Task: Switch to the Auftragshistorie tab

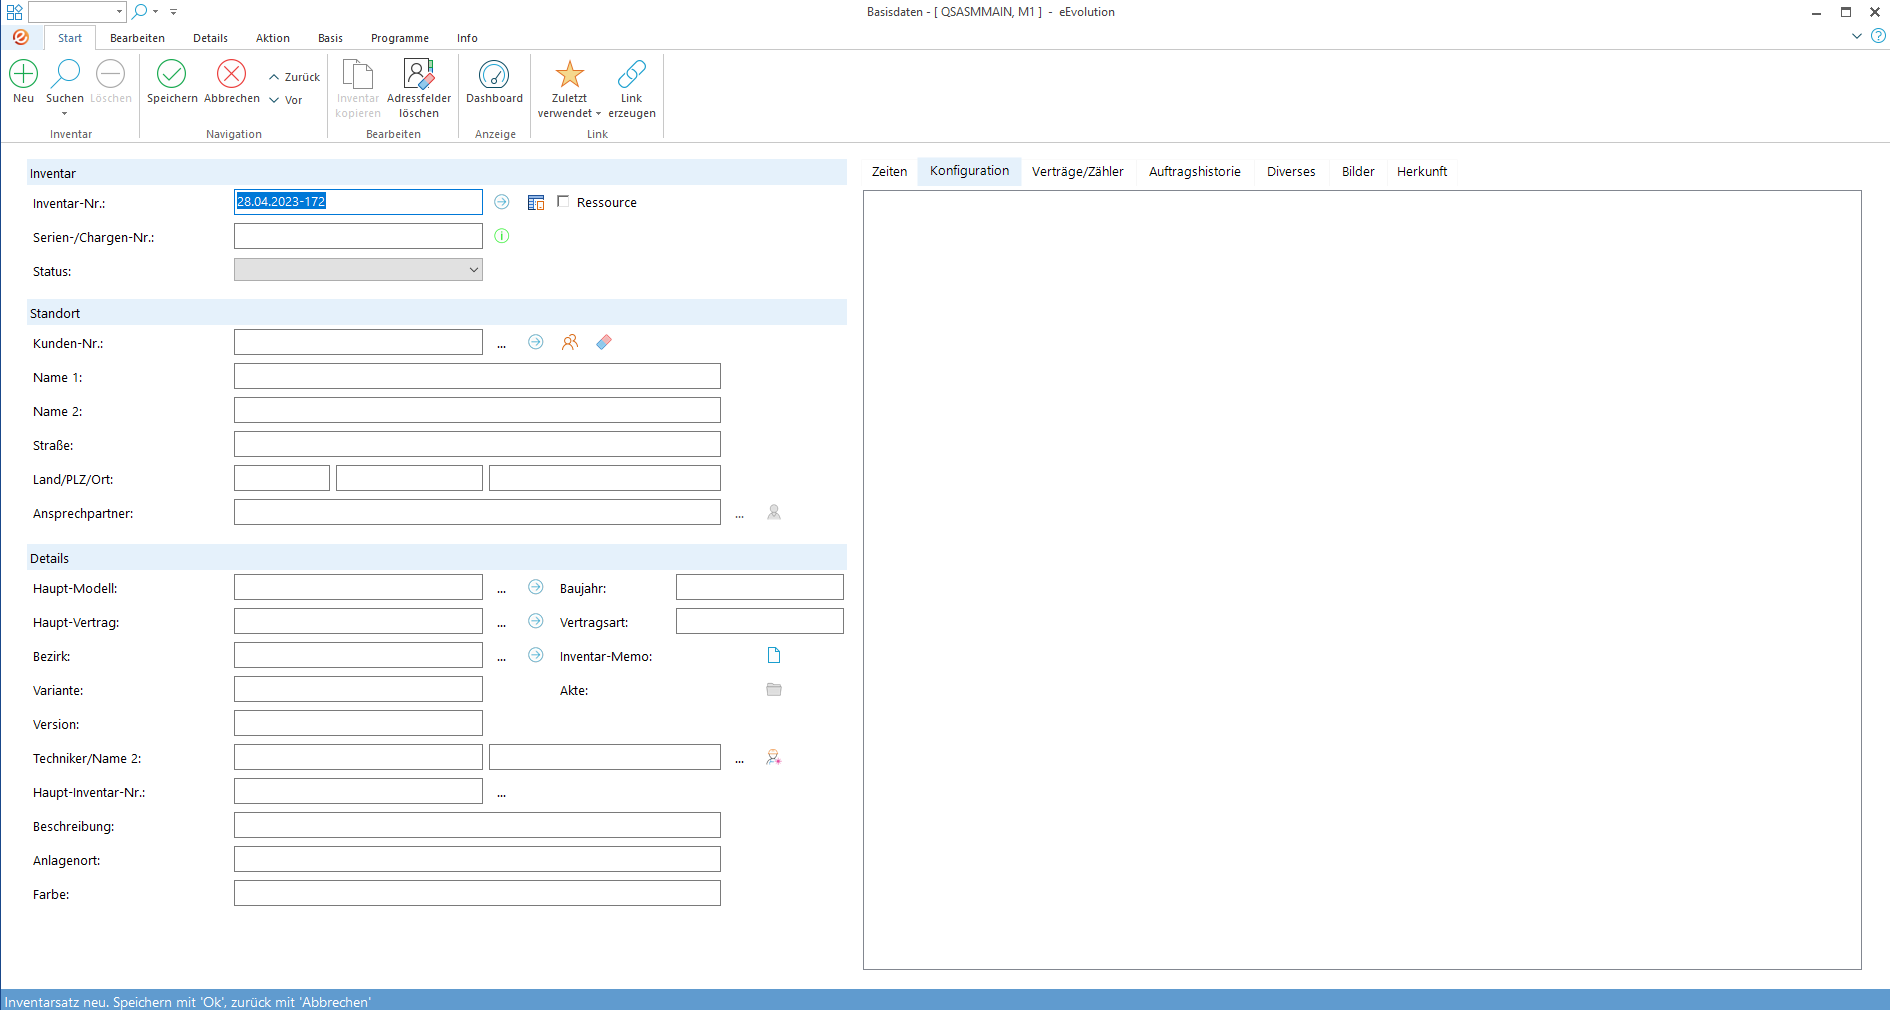Action: pyautogui.click(x=1194, y=171)
